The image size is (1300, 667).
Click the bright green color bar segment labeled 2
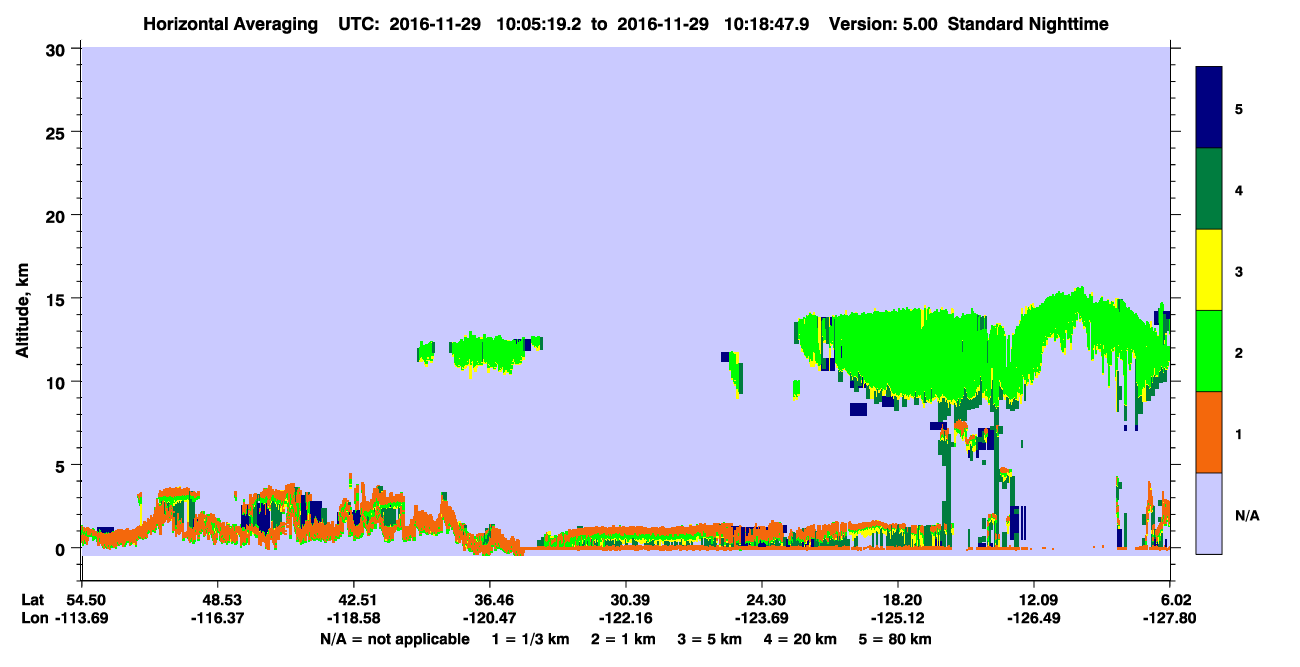[1209, 351]
